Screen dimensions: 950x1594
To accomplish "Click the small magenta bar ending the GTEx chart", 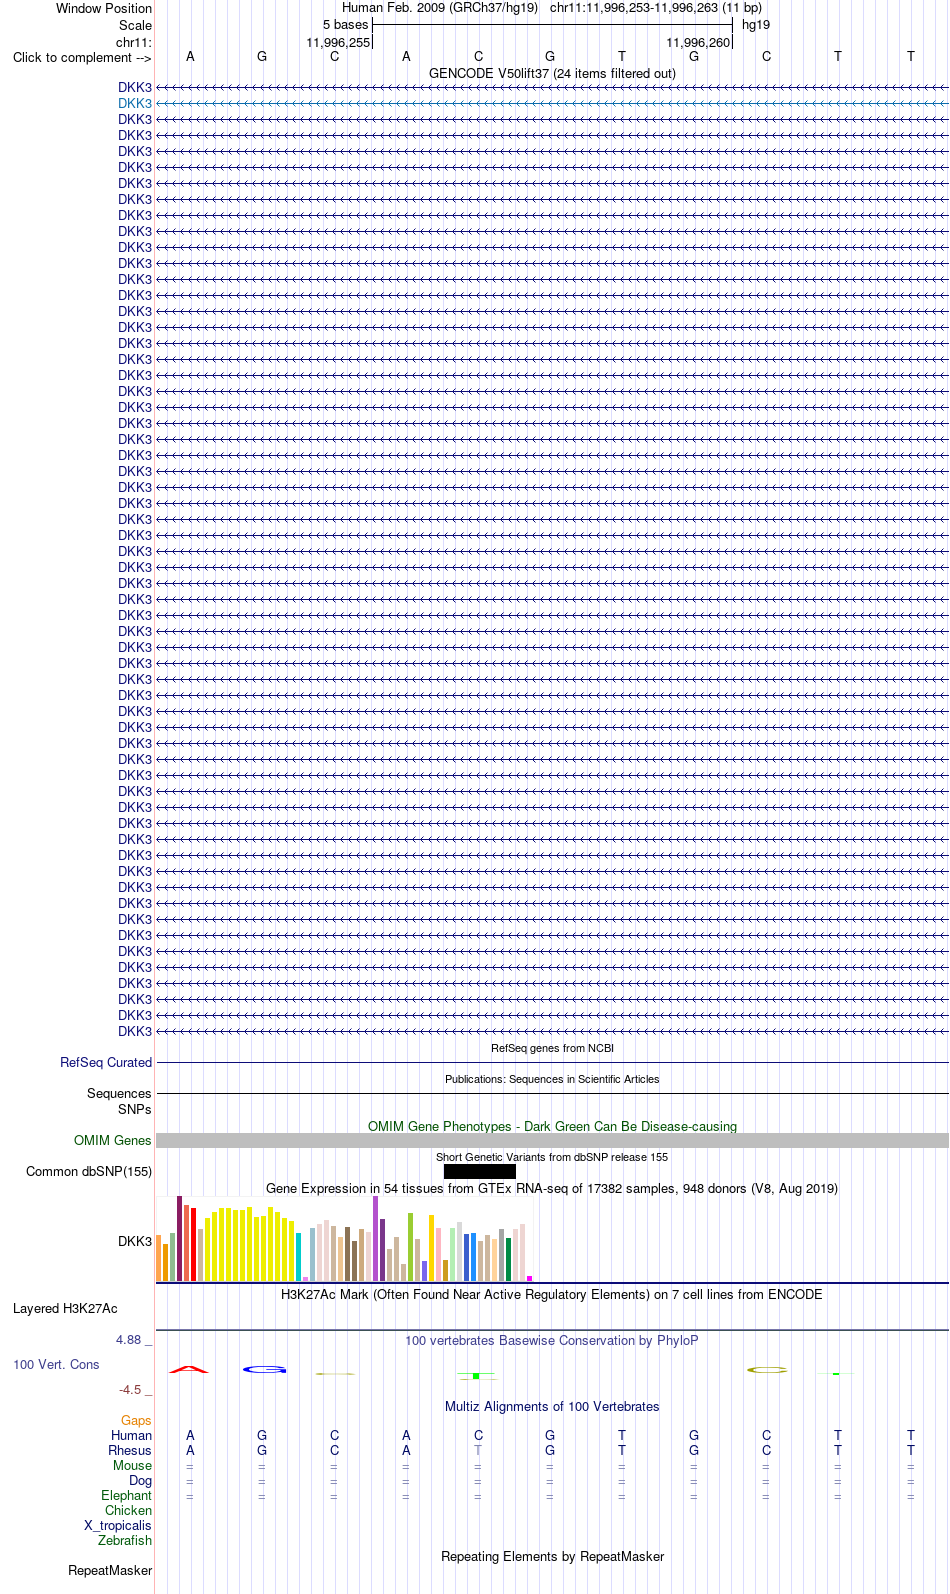I will pos(529,1278).
